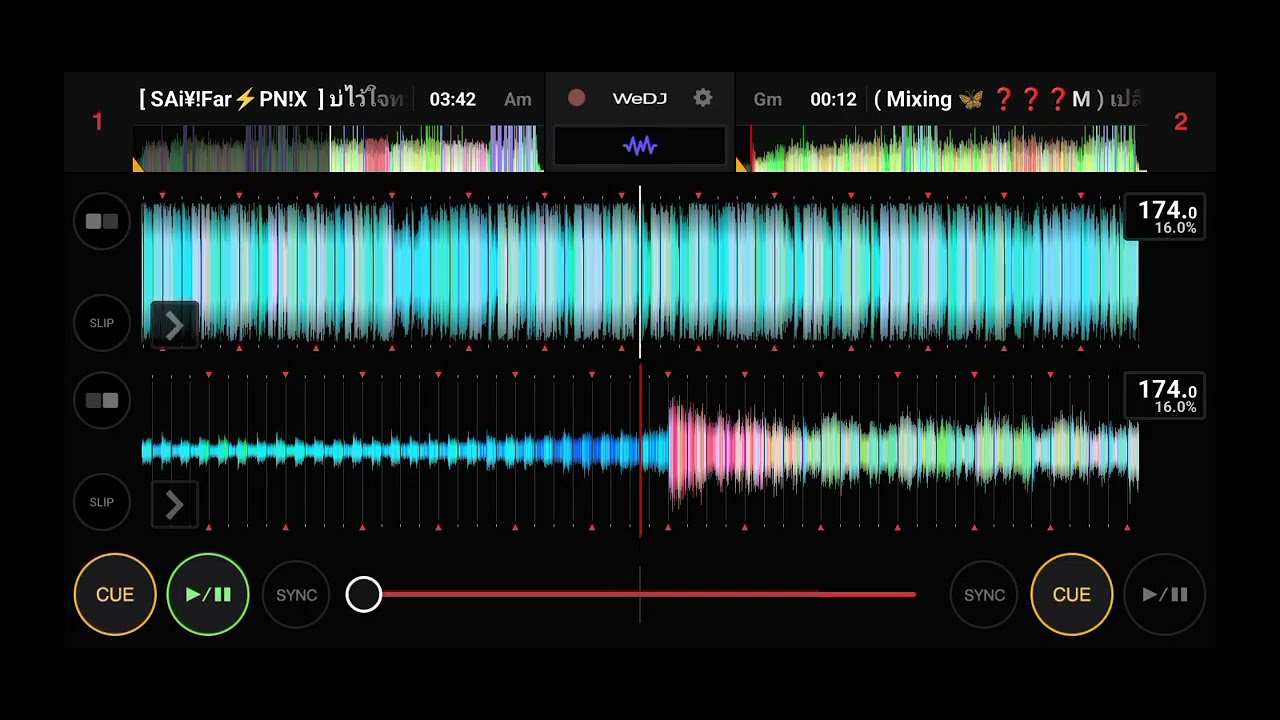Tap the deck 1 layout pads icon
The height and width of the screenshot is (720, 1280).
click(x=102, y=222)
